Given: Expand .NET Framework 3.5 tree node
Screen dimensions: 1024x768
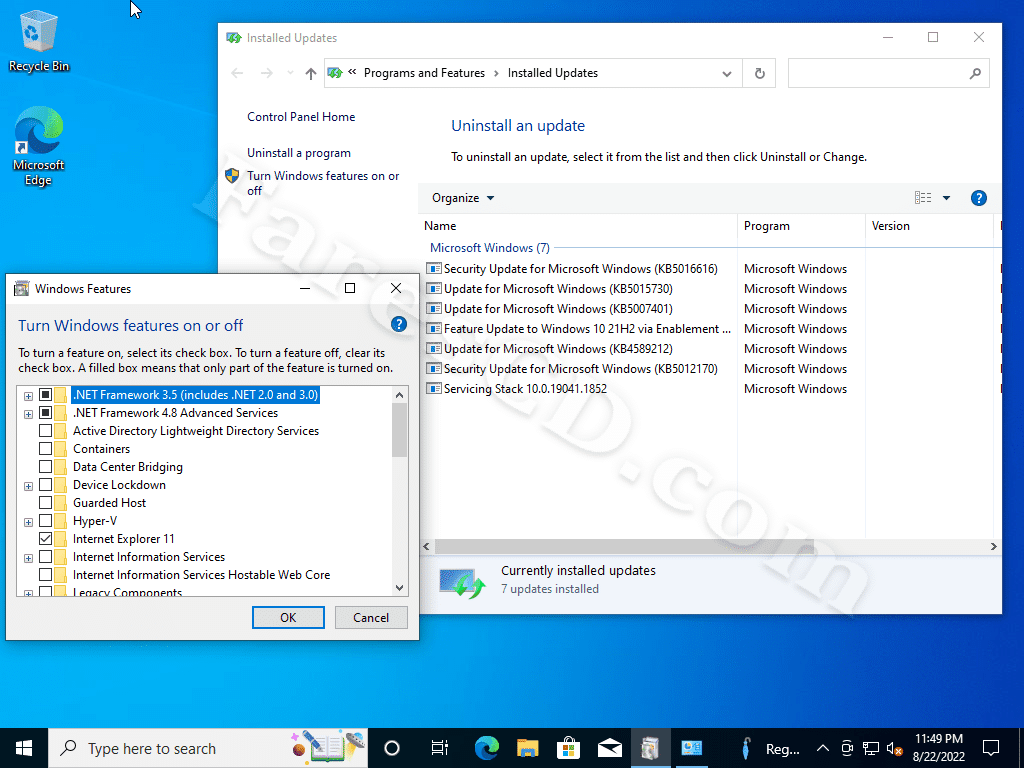Looking at the screenshot, I should [28, 396].
